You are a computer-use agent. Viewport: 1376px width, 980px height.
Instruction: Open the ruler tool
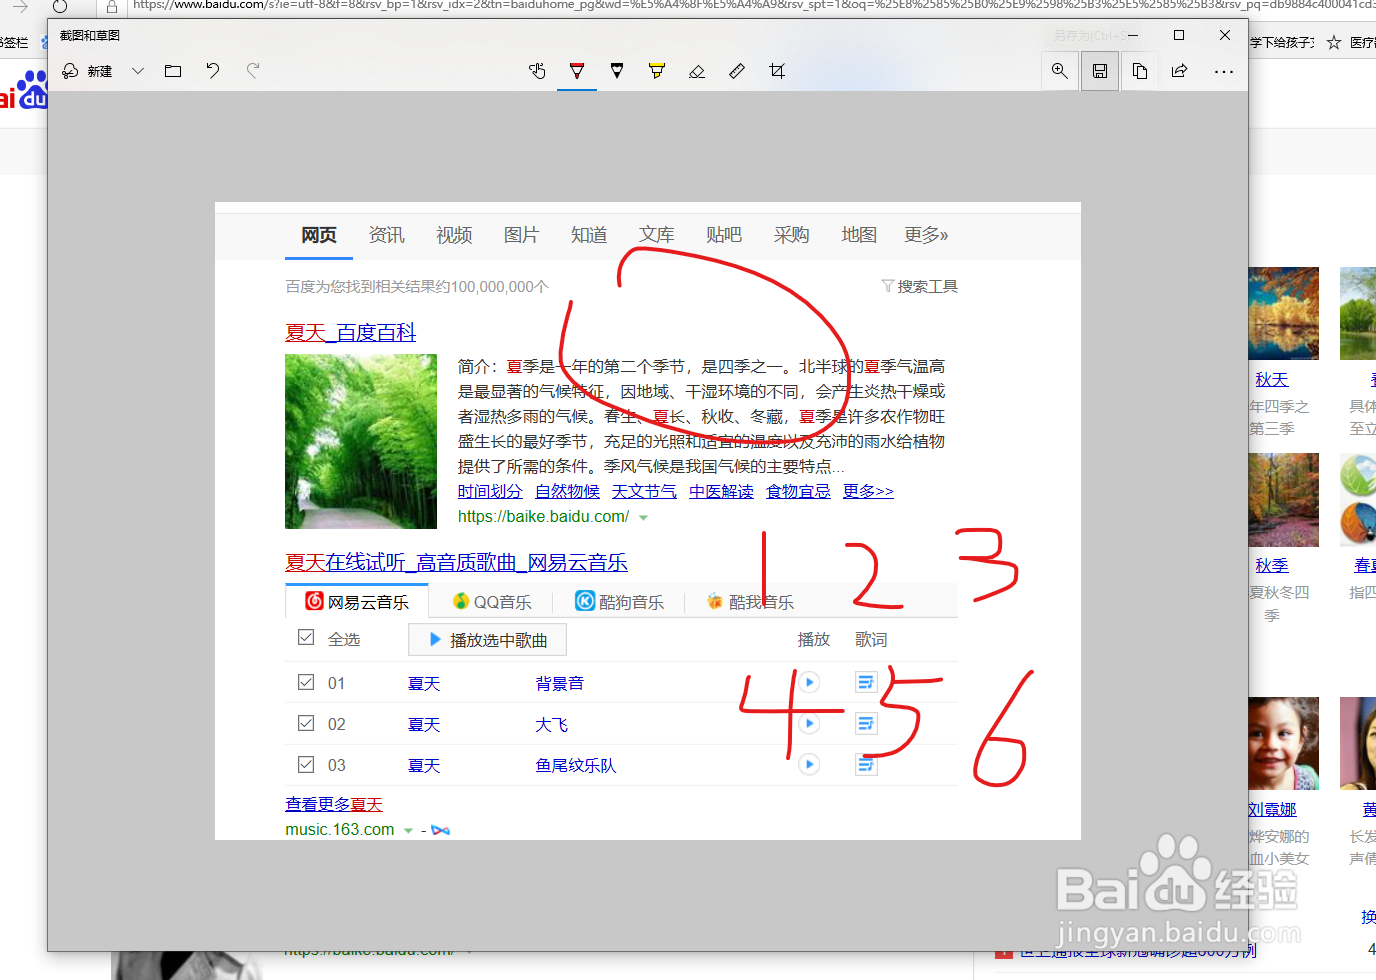click(737, 71)
